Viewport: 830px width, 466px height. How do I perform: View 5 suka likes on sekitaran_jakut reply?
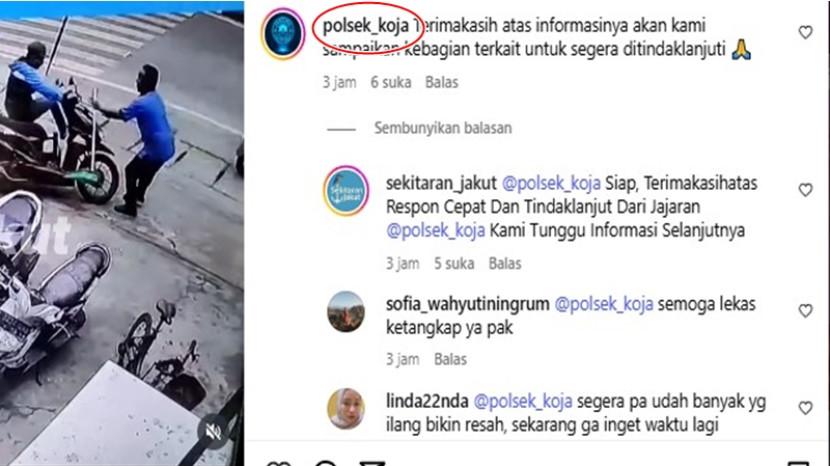454,264
